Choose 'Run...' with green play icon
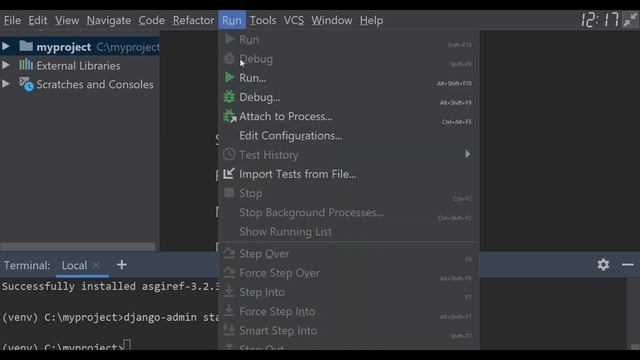This screenshot has width=640, height=360. (349, 78)
